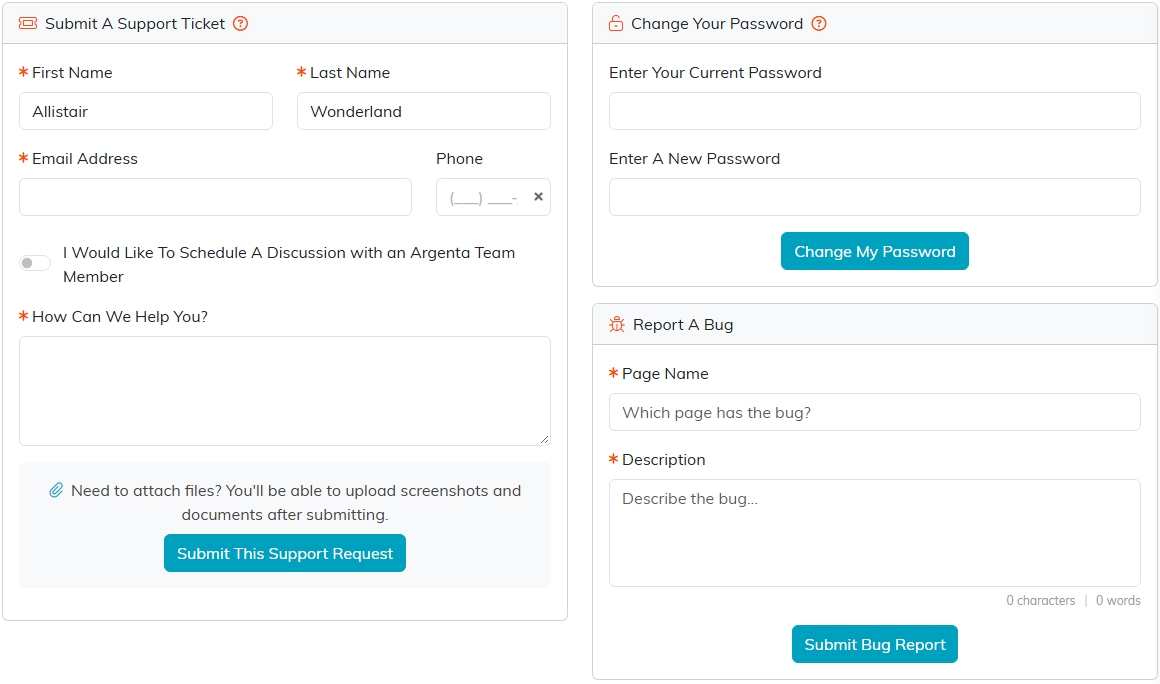This screenshot has height=684, width=1160.
Task: Click the 'How Can We Help You?' label
Action: 120,316
